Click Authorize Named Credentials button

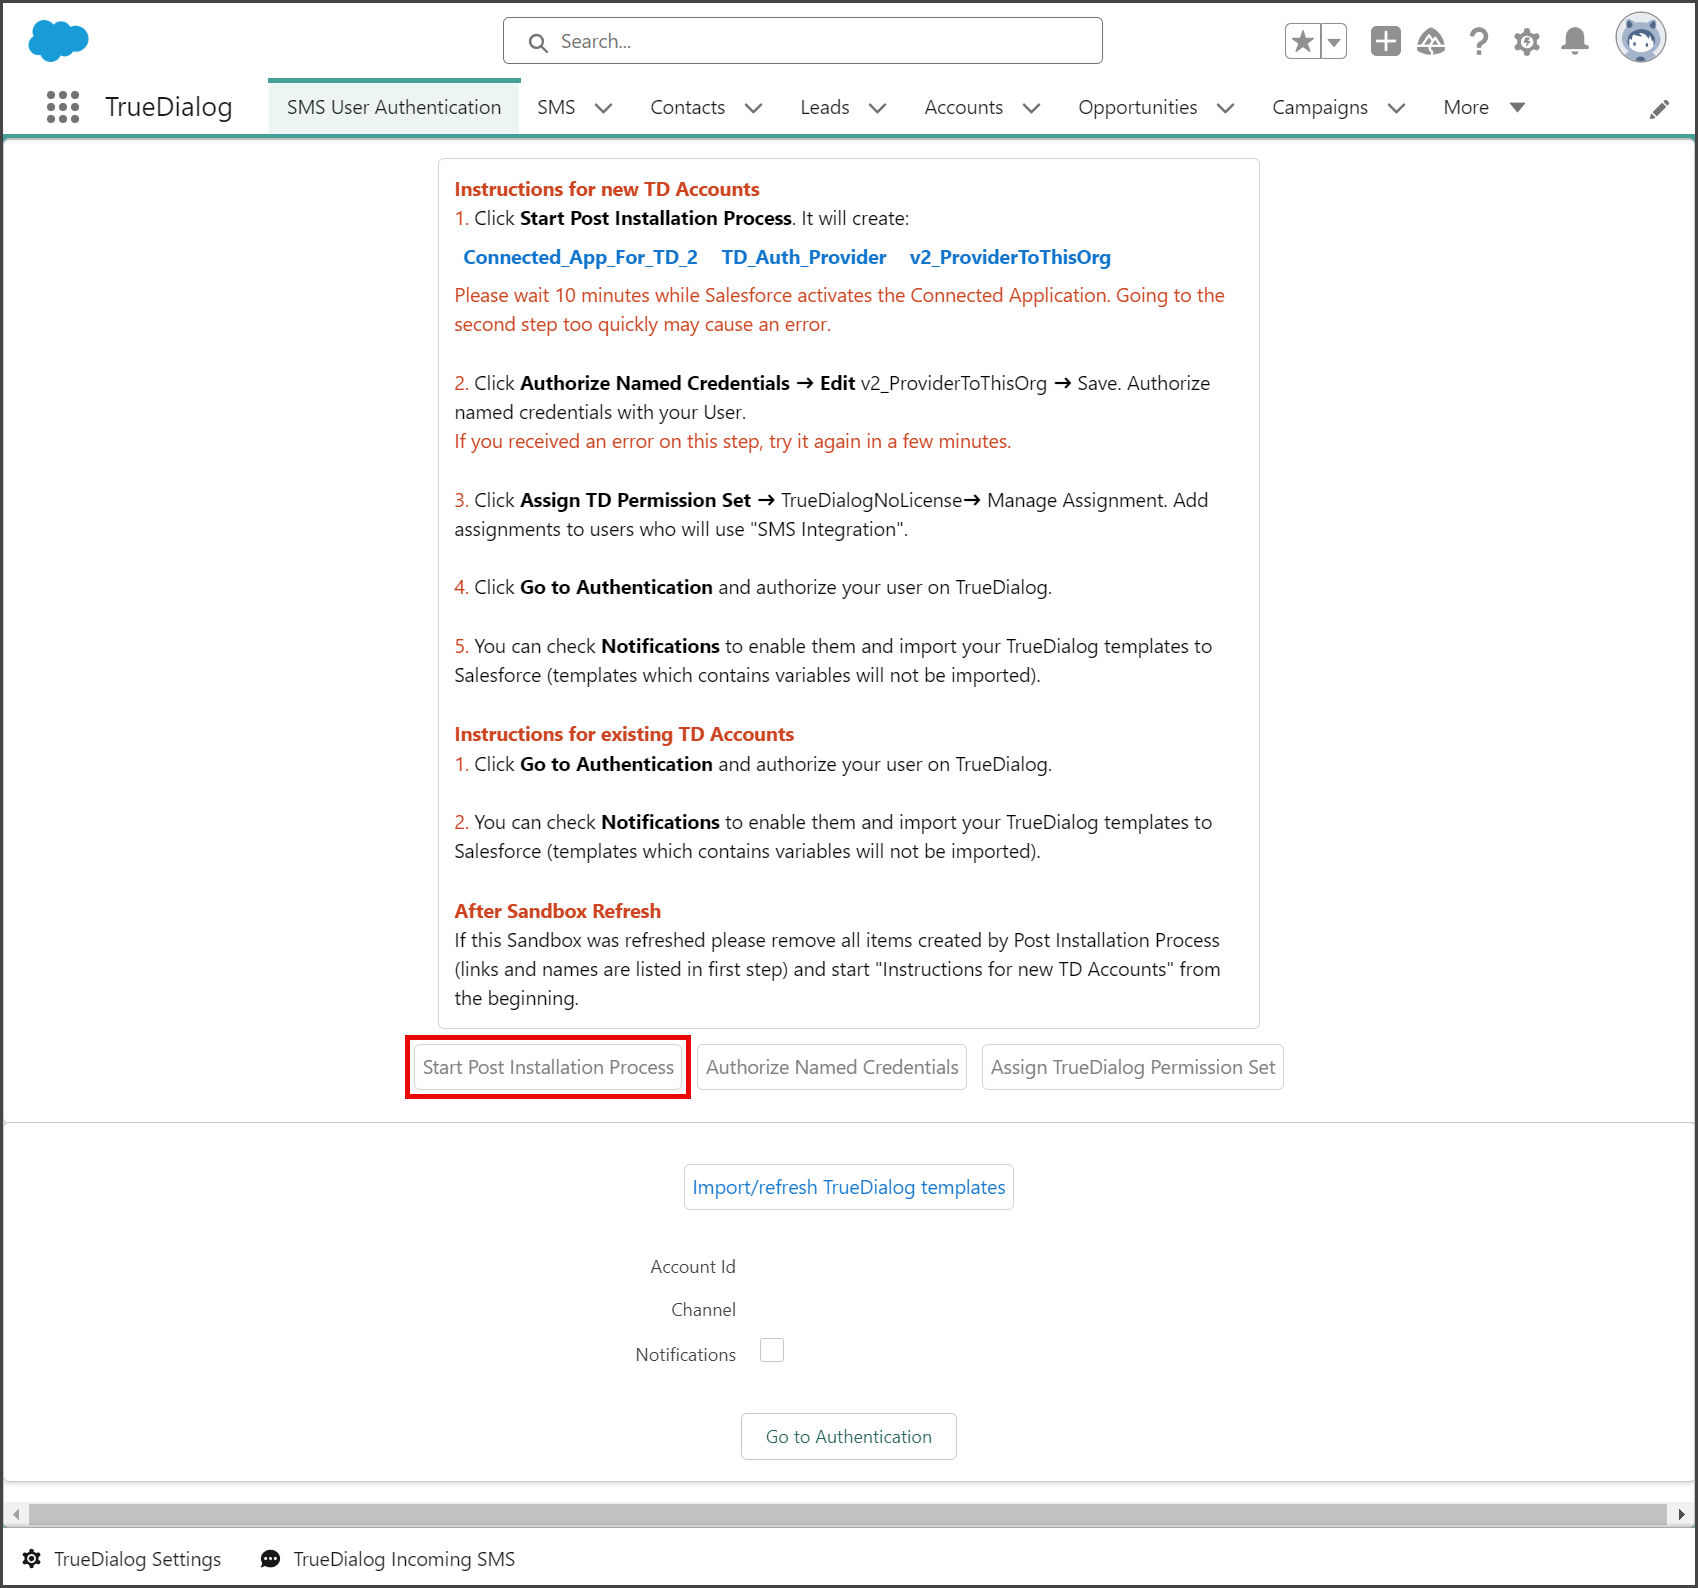[x=832, y=1067]
